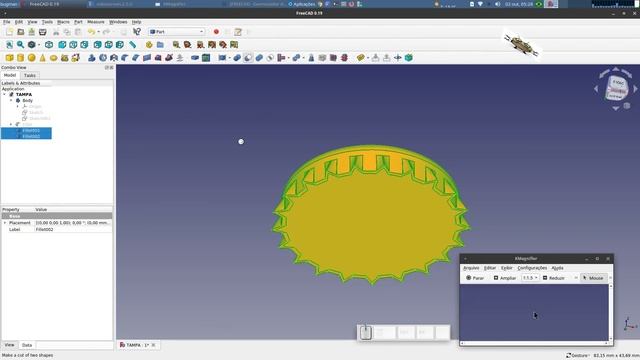640x360 pixels.
Task: Click Reduzir button in KMagnifier
Action: [553, 278]
